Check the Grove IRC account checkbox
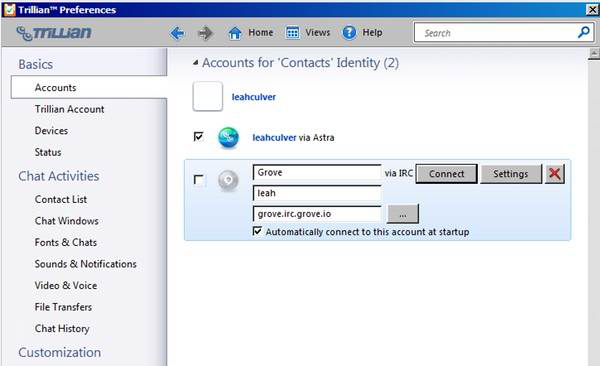Viewport: 600px width, 366px height. [199, 180]
